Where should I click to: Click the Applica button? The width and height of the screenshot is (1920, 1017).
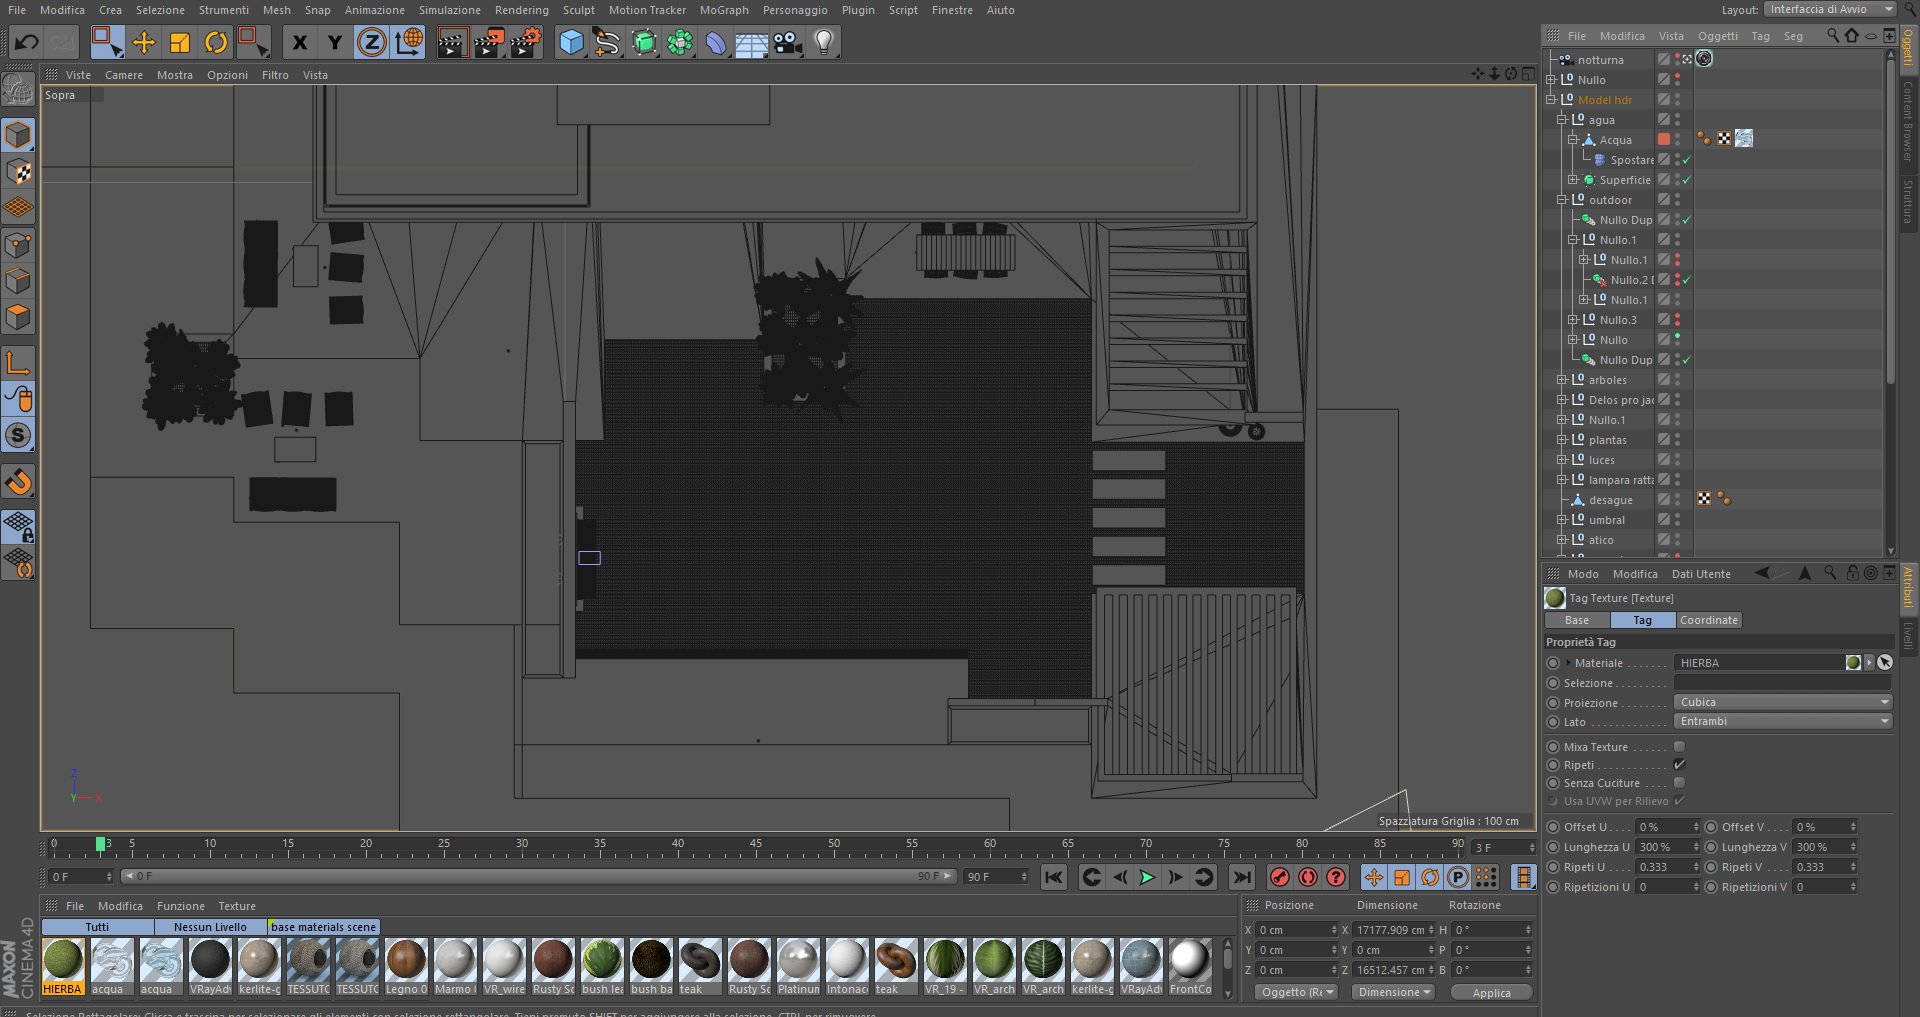1491,993
